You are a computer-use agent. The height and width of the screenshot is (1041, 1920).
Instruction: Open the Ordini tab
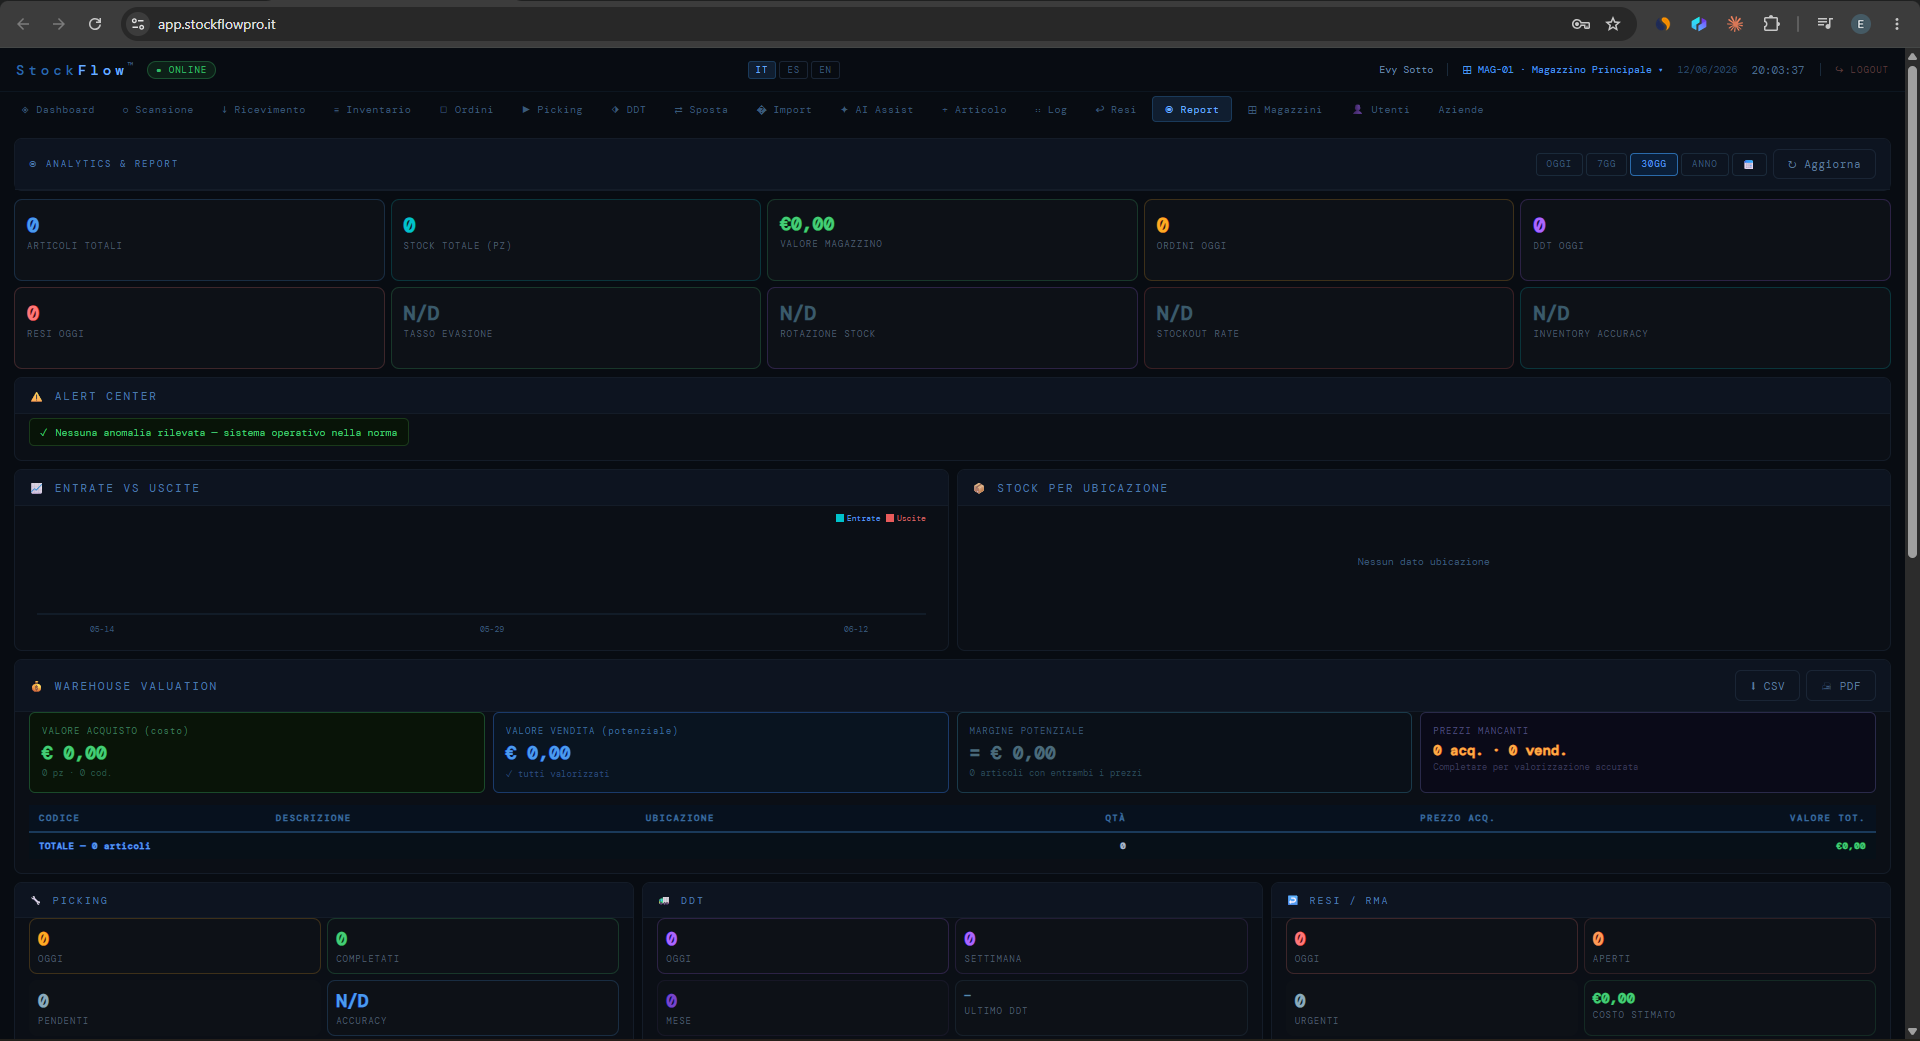[467, 110]
